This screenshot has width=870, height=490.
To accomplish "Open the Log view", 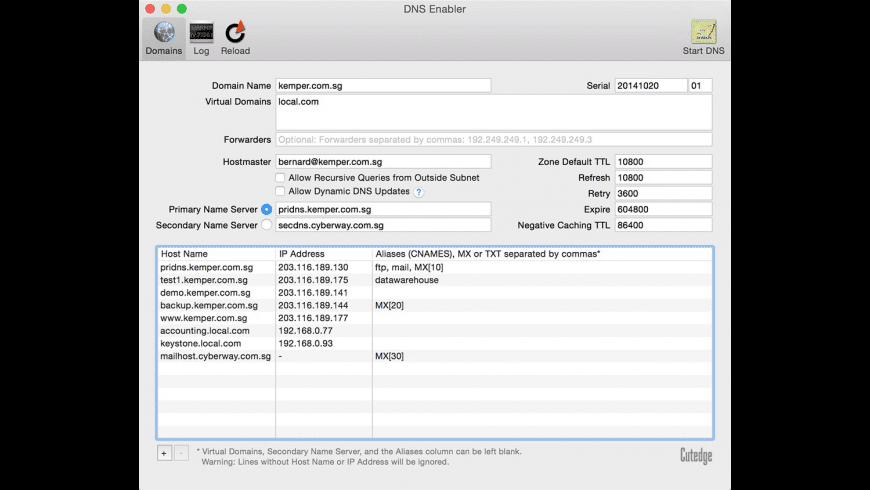I will point(201,39).
